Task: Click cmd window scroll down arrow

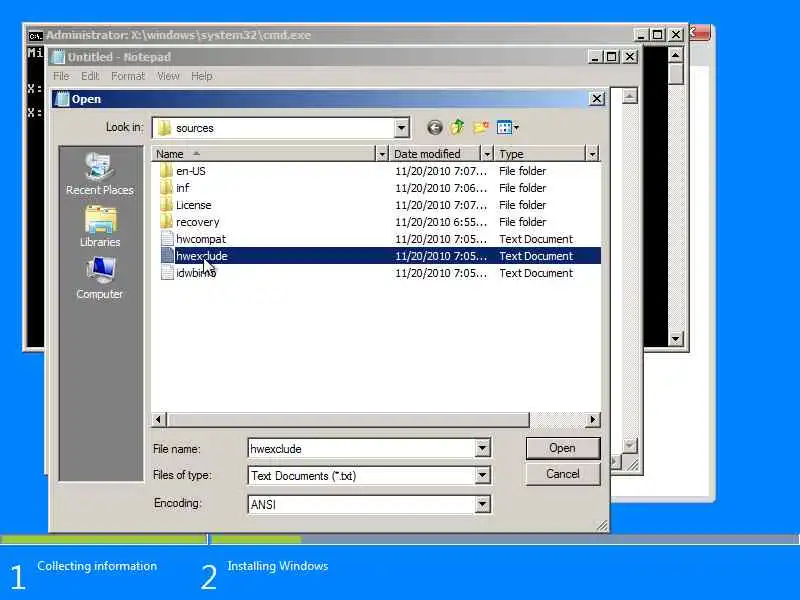Action: (676, 338)
